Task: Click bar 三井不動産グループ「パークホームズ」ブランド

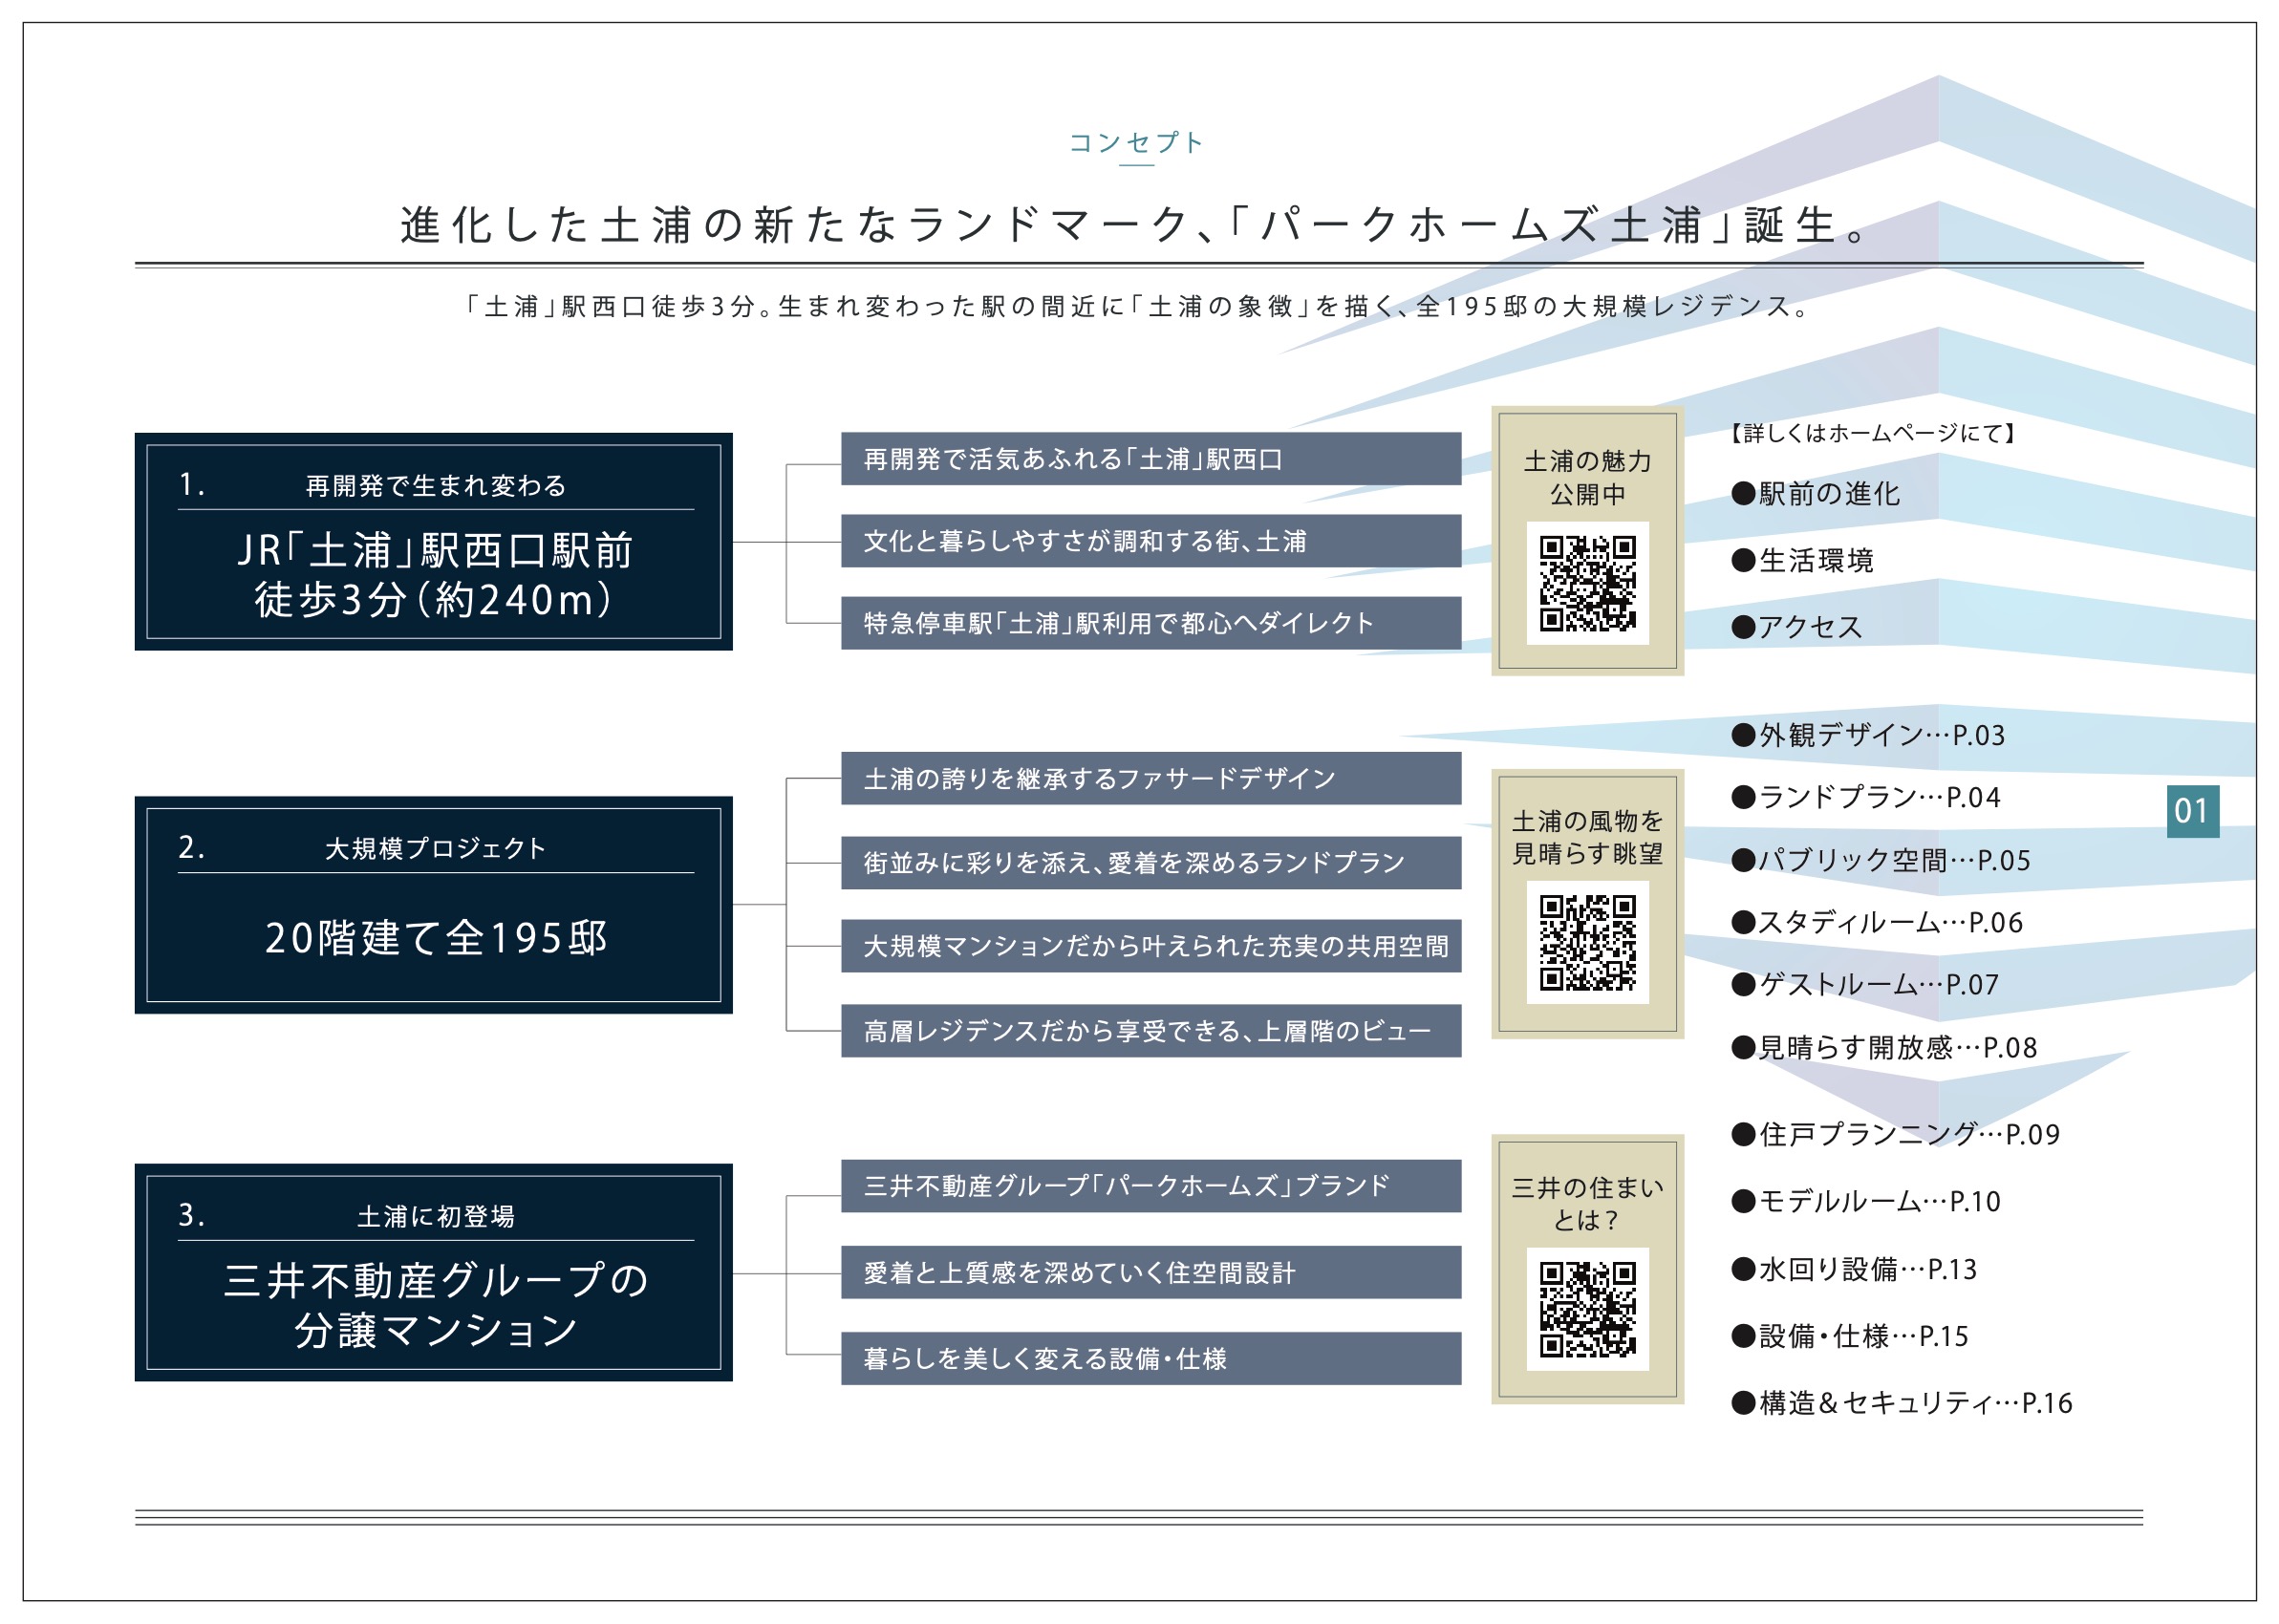Action: [1151, 1186]
